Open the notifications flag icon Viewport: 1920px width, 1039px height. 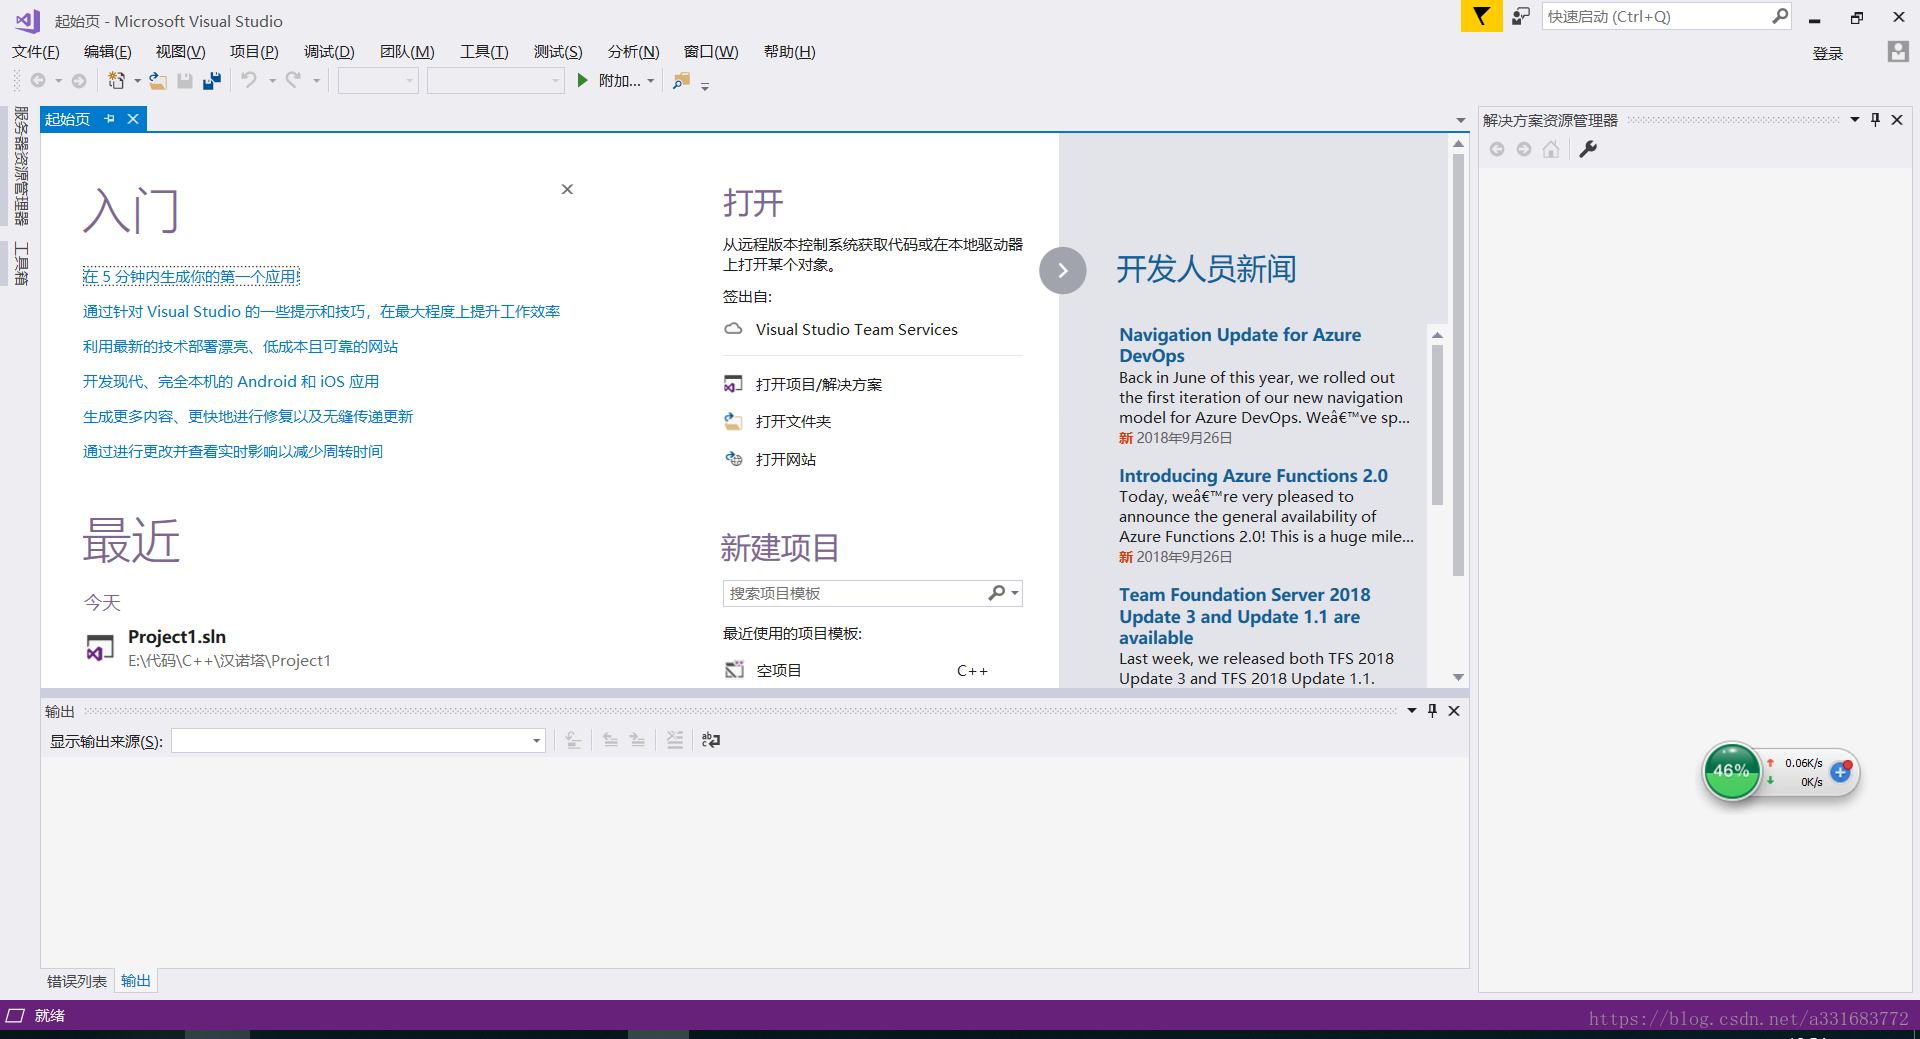click(x=1481, y=16)
